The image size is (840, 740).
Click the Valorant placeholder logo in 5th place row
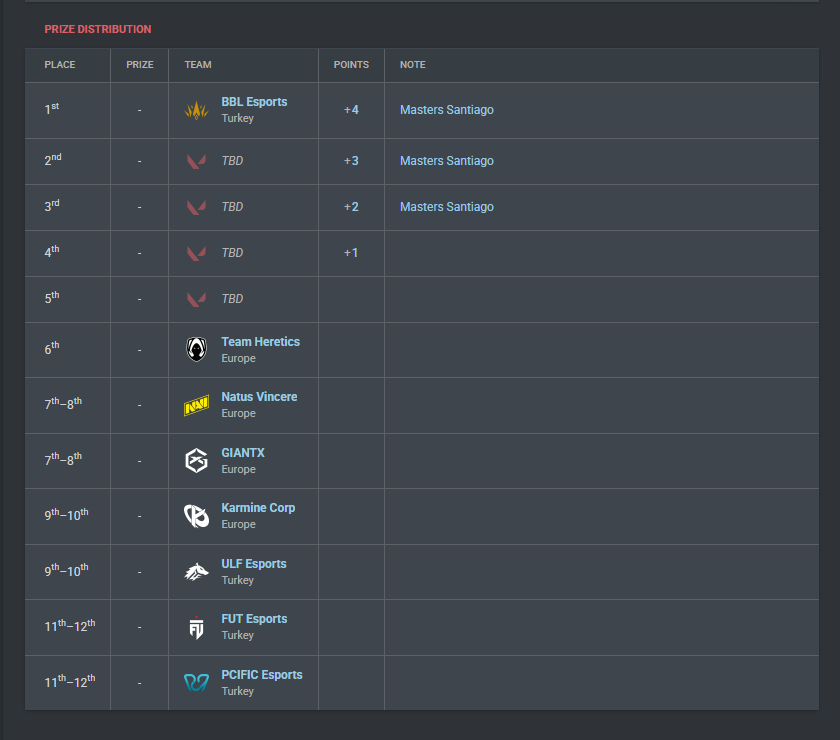point(196,300)
